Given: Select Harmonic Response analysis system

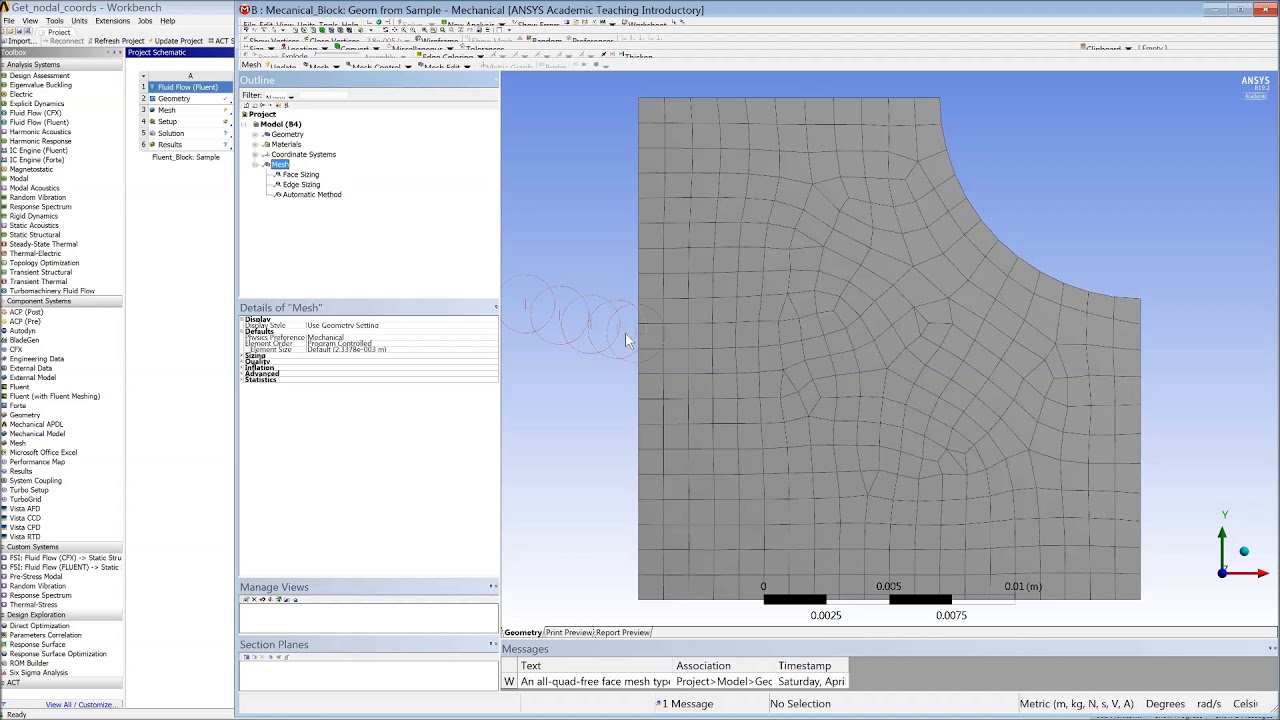Looking at the screenshot, I should click(x=41, y=141).
